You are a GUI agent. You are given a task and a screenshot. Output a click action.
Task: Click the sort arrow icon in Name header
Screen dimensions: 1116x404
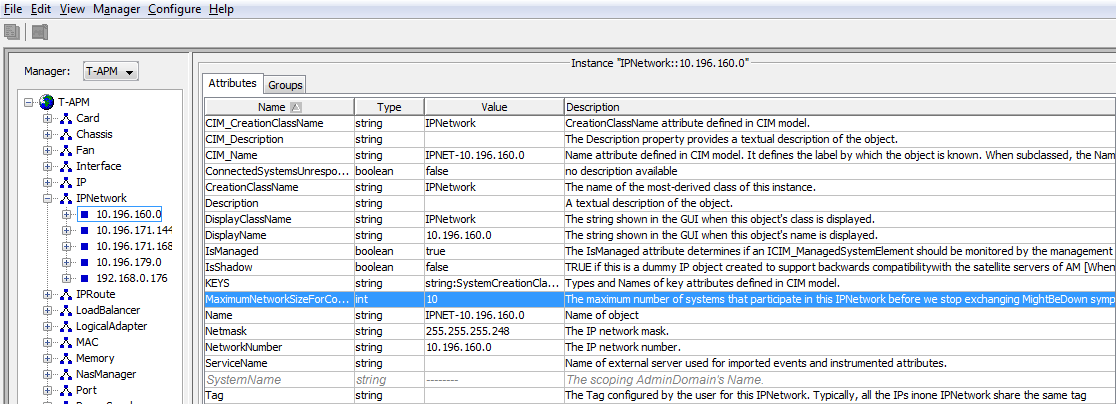(296, 107)
